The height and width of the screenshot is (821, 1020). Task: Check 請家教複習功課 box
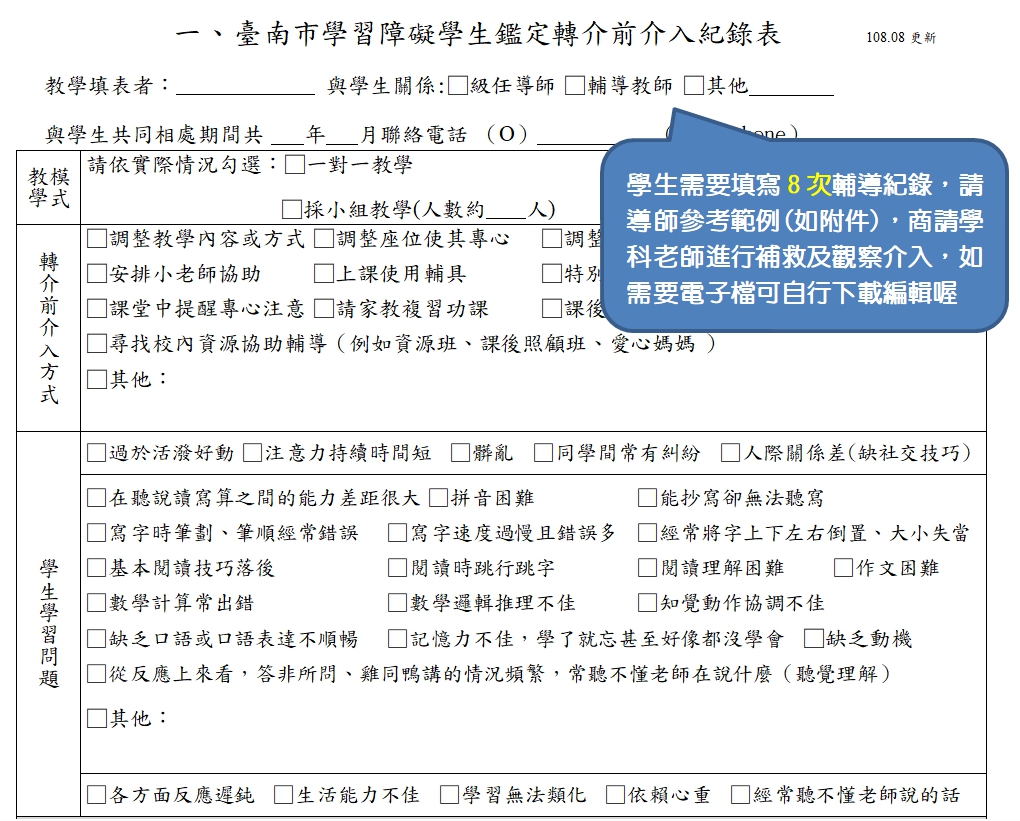[324, 308]
